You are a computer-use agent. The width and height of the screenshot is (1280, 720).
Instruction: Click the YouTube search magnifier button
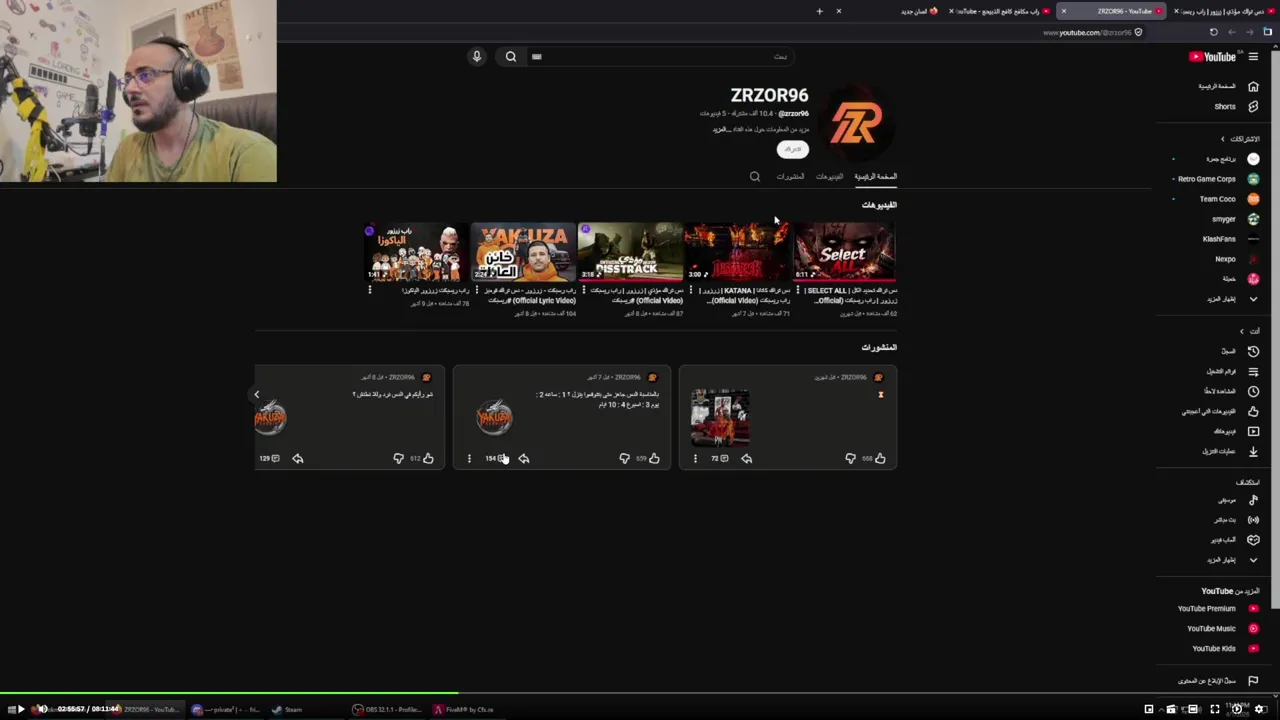(x=511, y=57)
